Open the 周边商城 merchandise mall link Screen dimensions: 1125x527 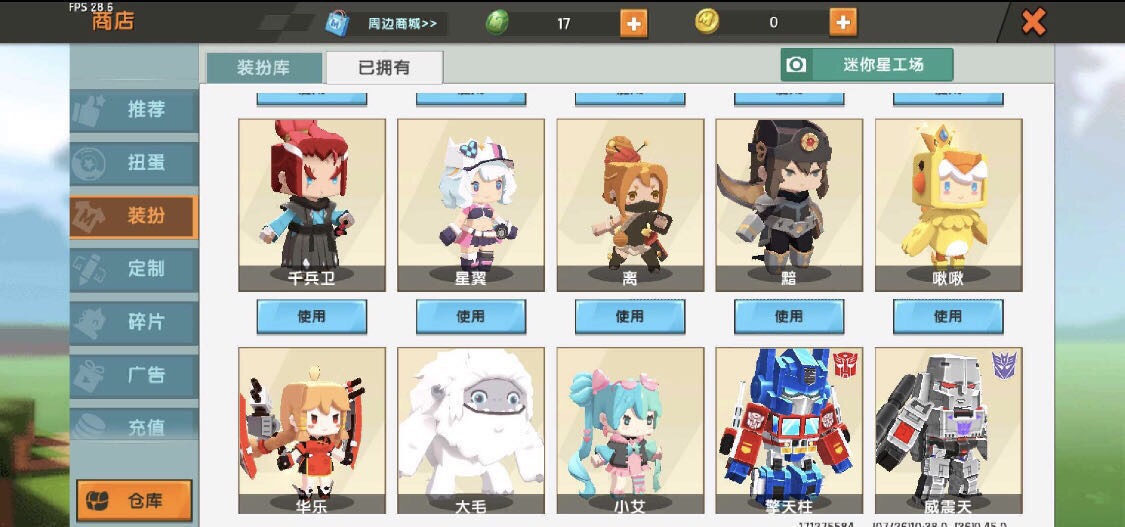tap(402, 24)
